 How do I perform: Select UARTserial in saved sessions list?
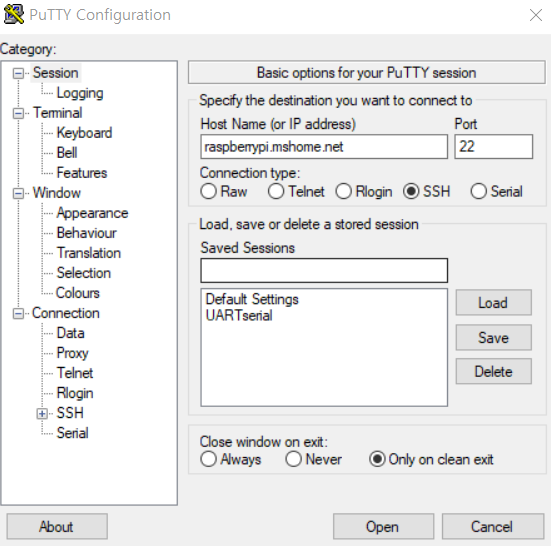click(239, 316)
